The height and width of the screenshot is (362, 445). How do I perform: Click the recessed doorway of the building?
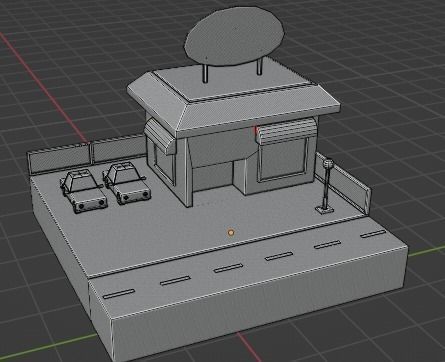pyautogui.click(x=212, y=176)
